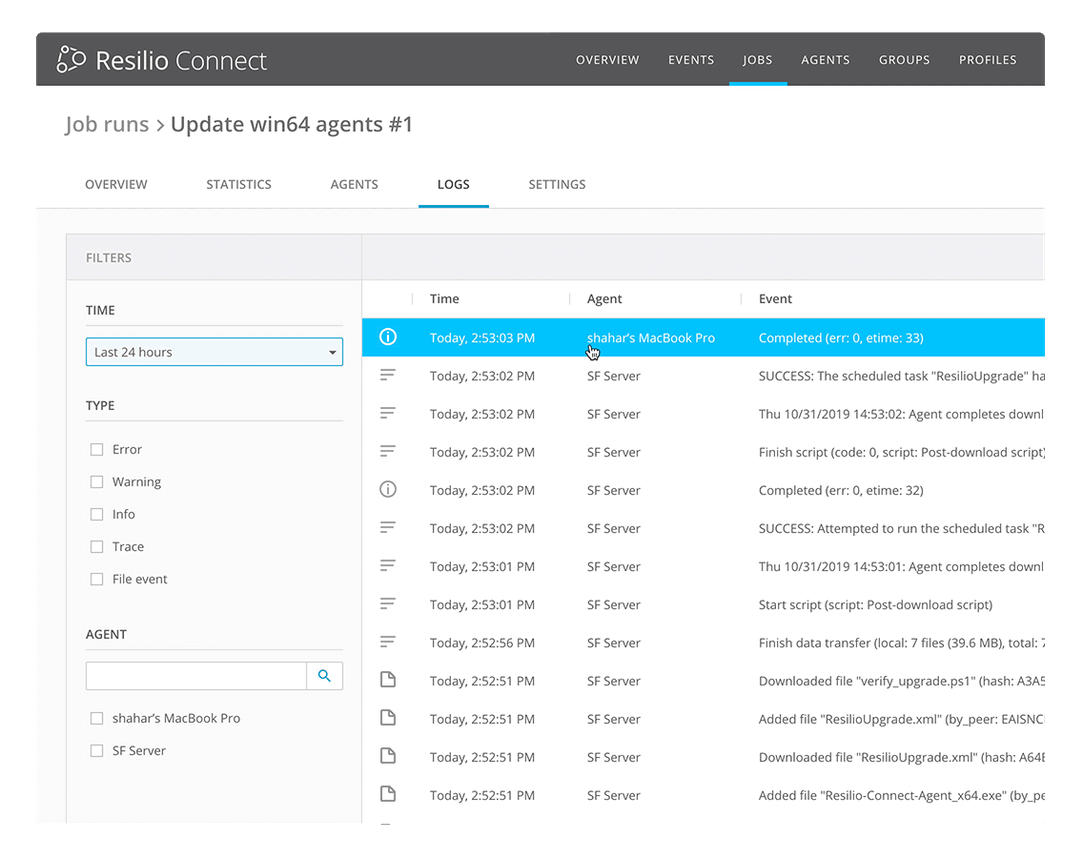
Task: Click event 'Downloaded file "ResilioUpgrade.xml"'
Action: coord(902,757)
